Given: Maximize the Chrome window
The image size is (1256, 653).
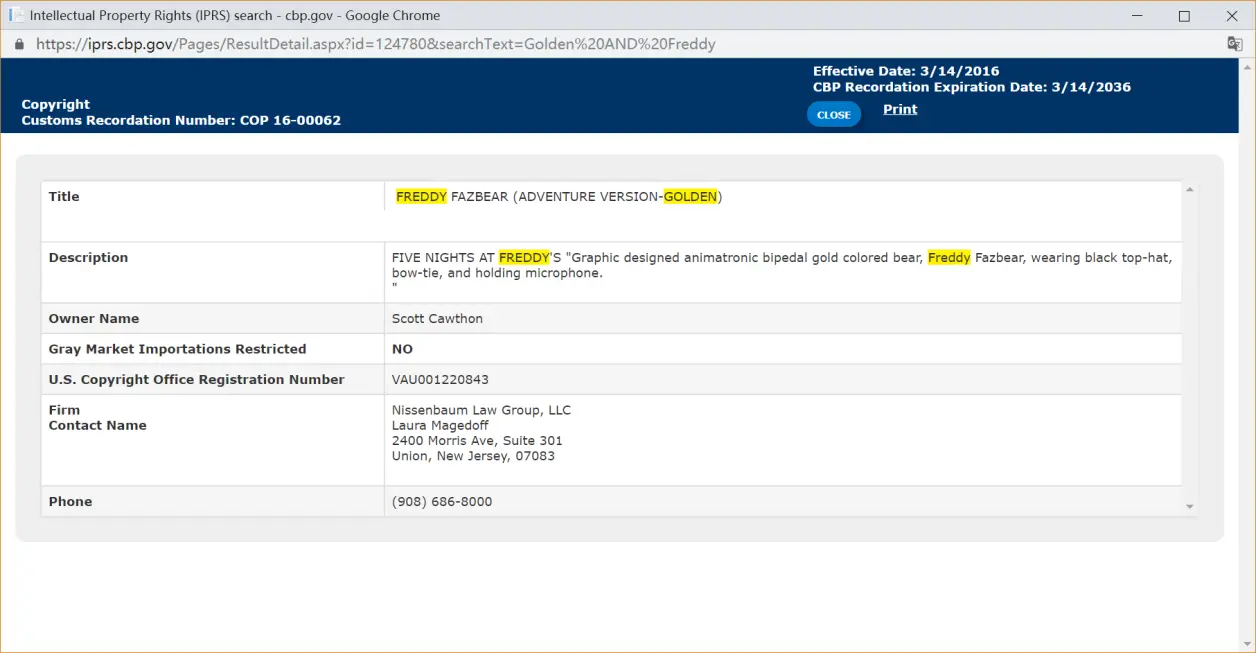Looking at the screenshot, I should (x=1184, y=16).
